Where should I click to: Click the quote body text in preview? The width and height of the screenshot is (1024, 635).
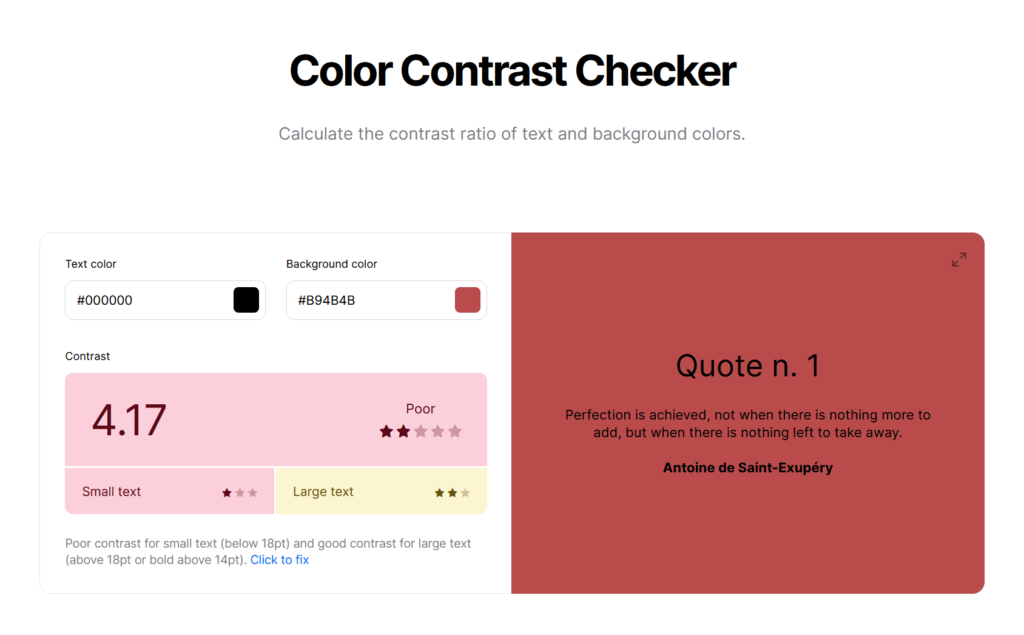[748, 424]
